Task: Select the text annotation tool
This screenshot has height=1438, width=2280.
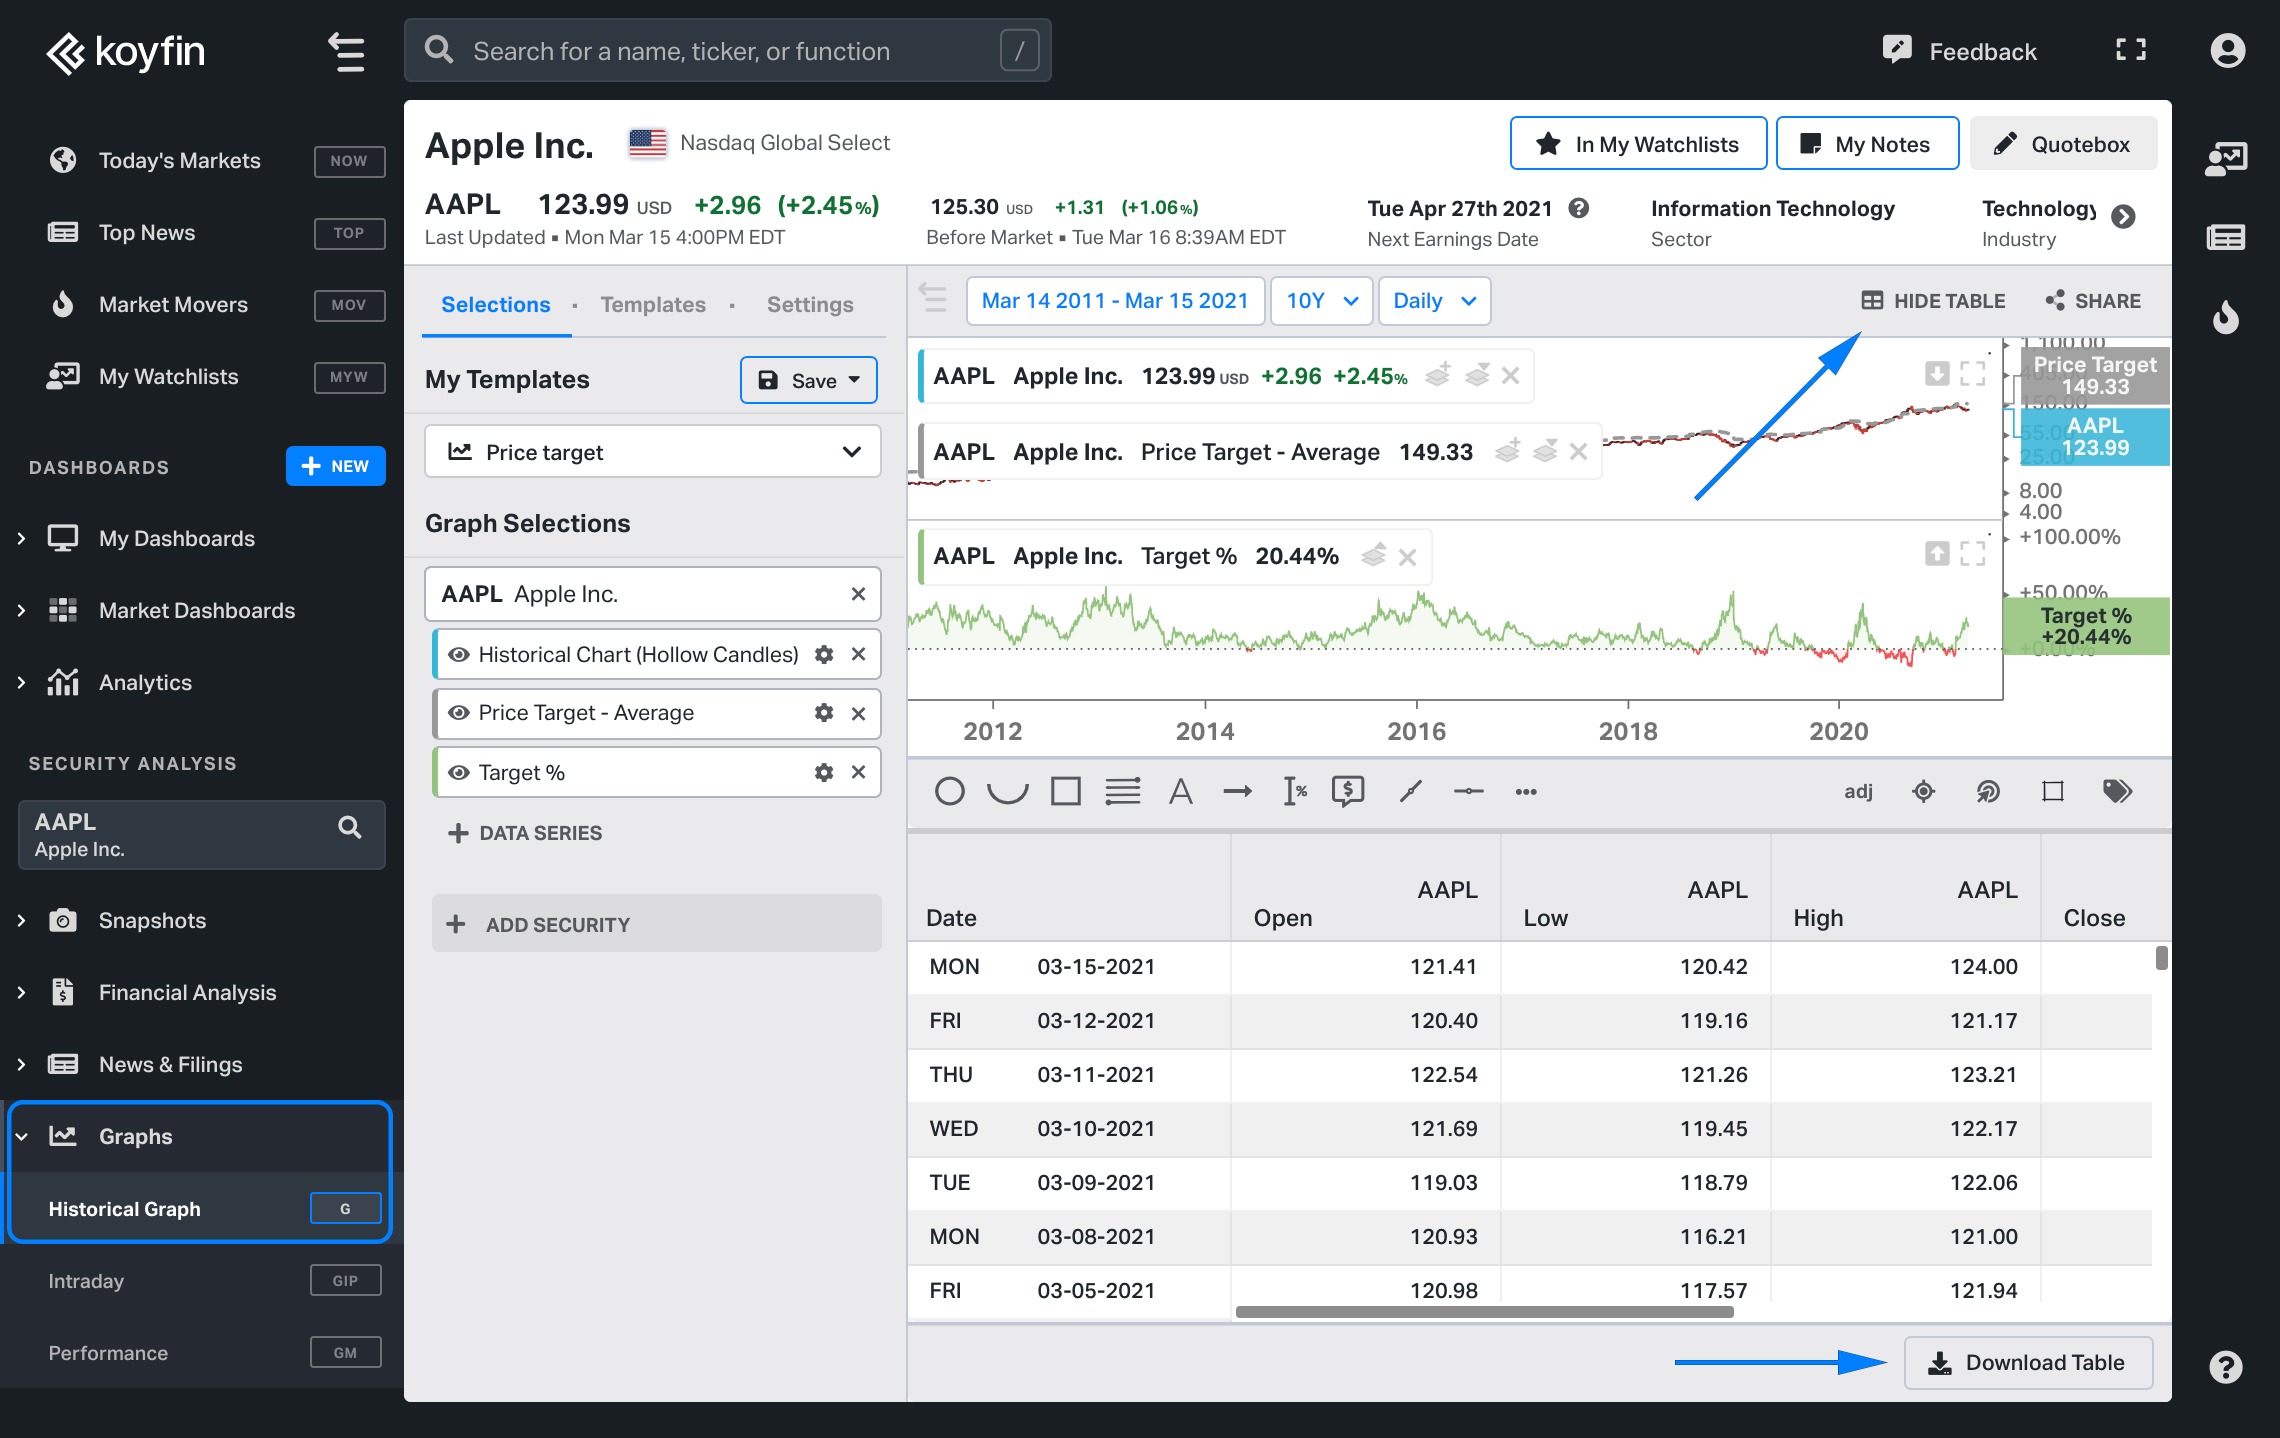Action: [1181, 792]
